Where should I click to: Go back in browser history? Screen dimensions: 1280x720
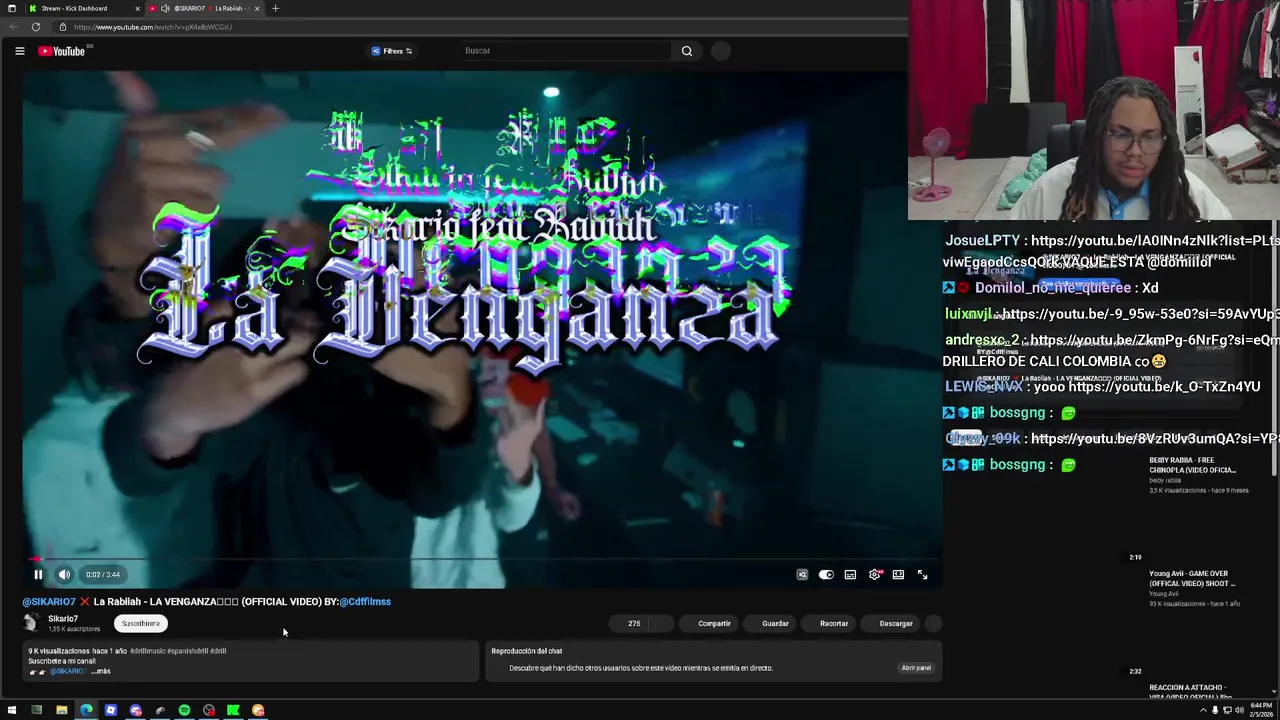tap(13, 27)
